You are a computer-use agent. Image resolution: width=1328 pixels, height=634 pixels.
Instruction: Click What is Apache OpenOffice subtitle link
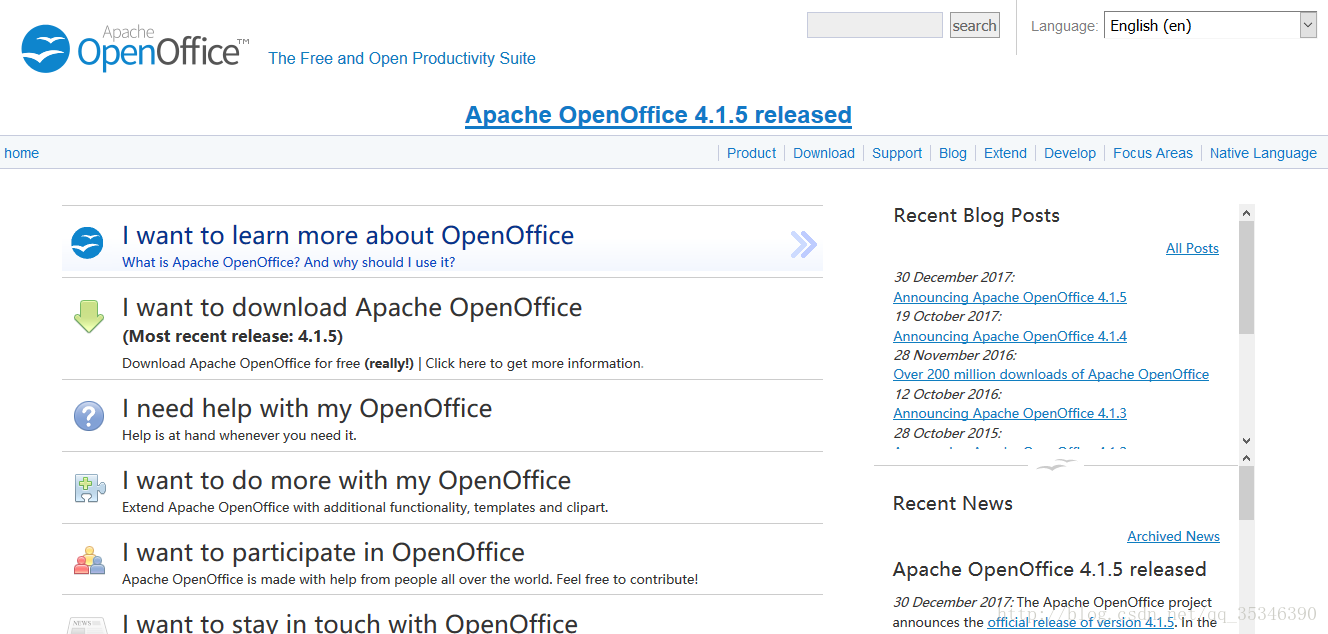coord(288,262)
